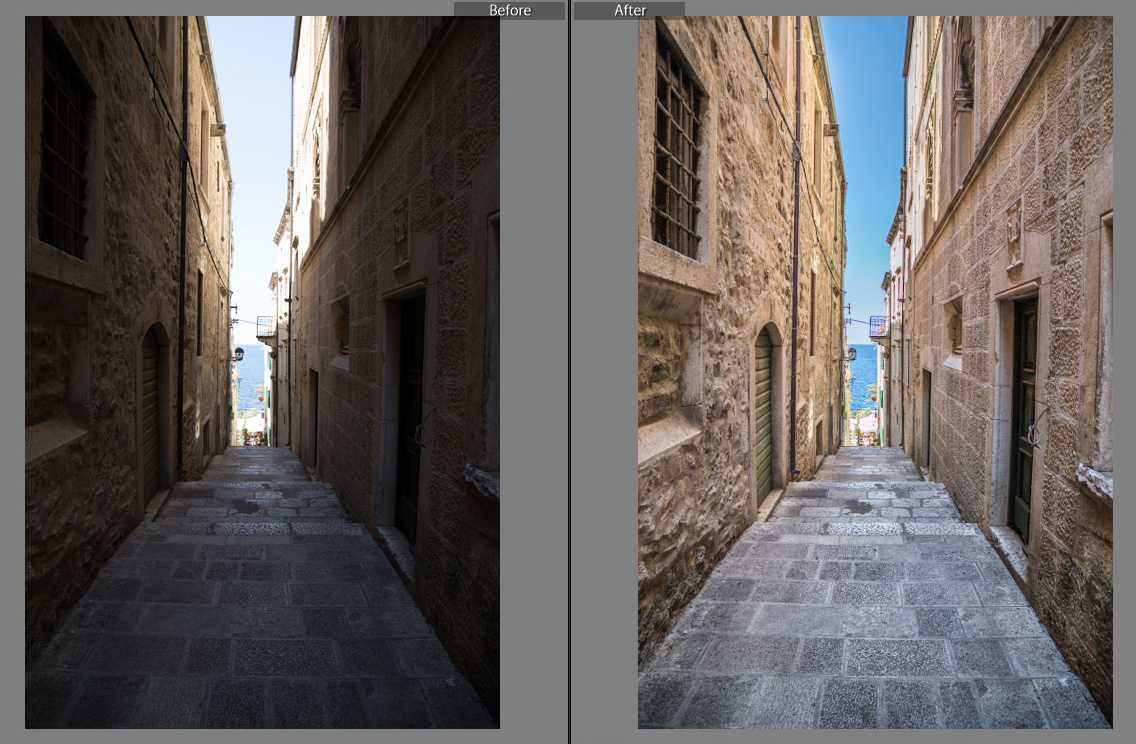
Task: Click the balcony railing in the After photo
Action: 878,326
